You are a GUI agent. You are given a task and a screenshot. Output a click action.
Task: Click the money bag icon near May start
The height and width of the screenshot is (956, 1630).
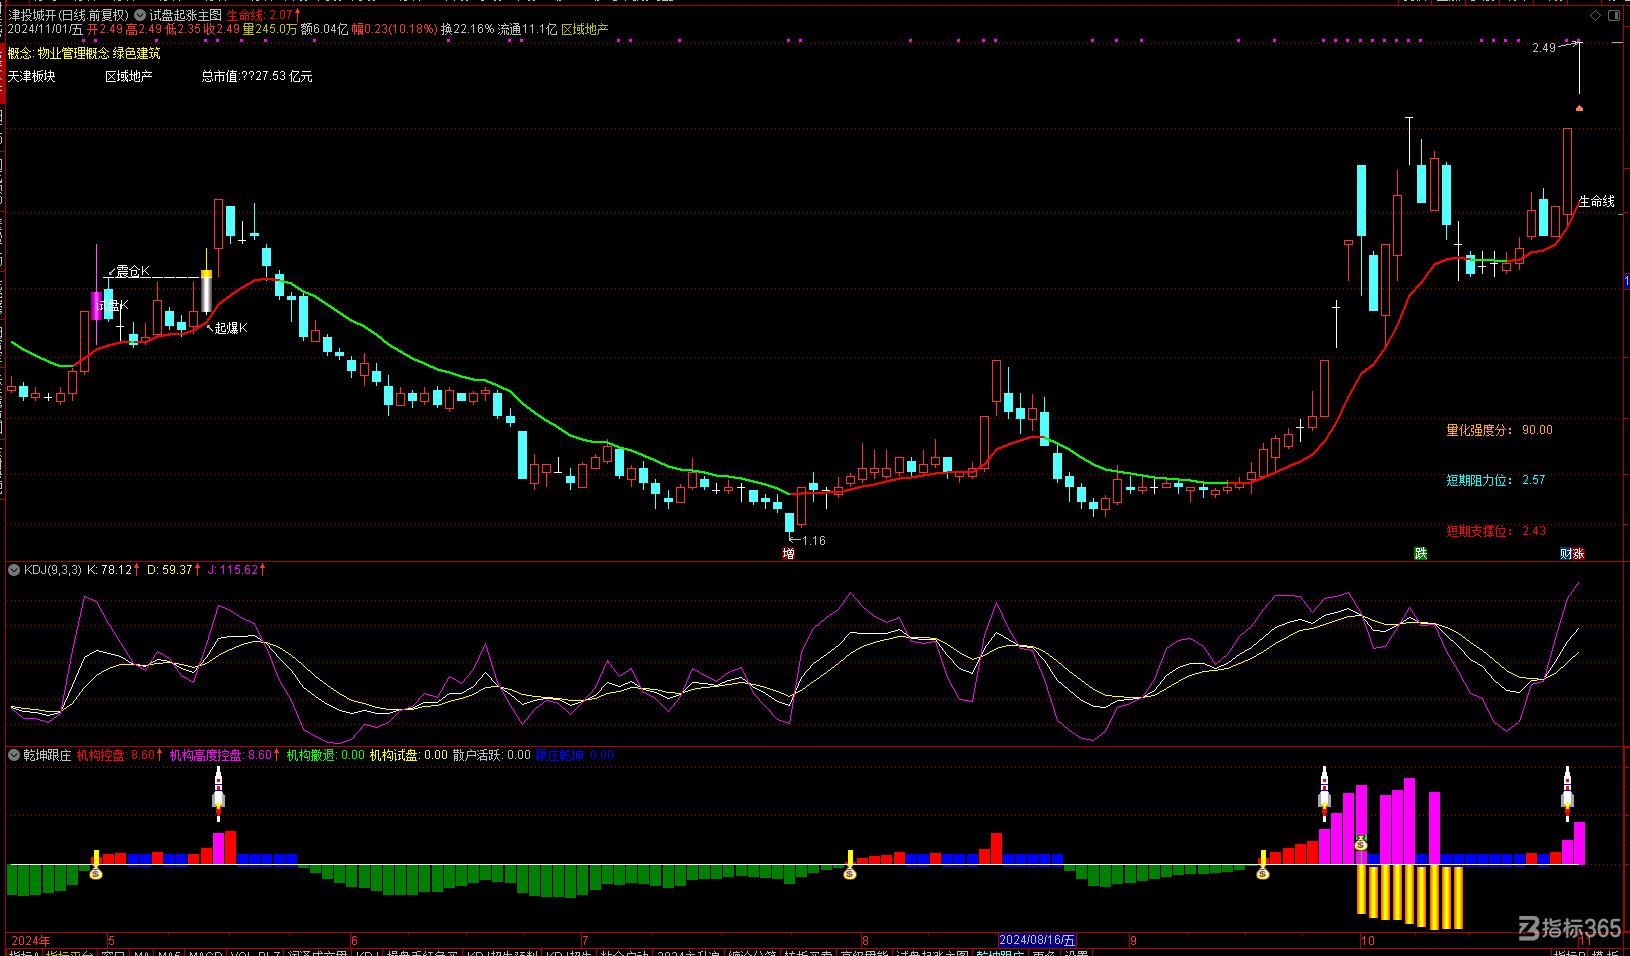pyautogui.click(x=96, y=873)
